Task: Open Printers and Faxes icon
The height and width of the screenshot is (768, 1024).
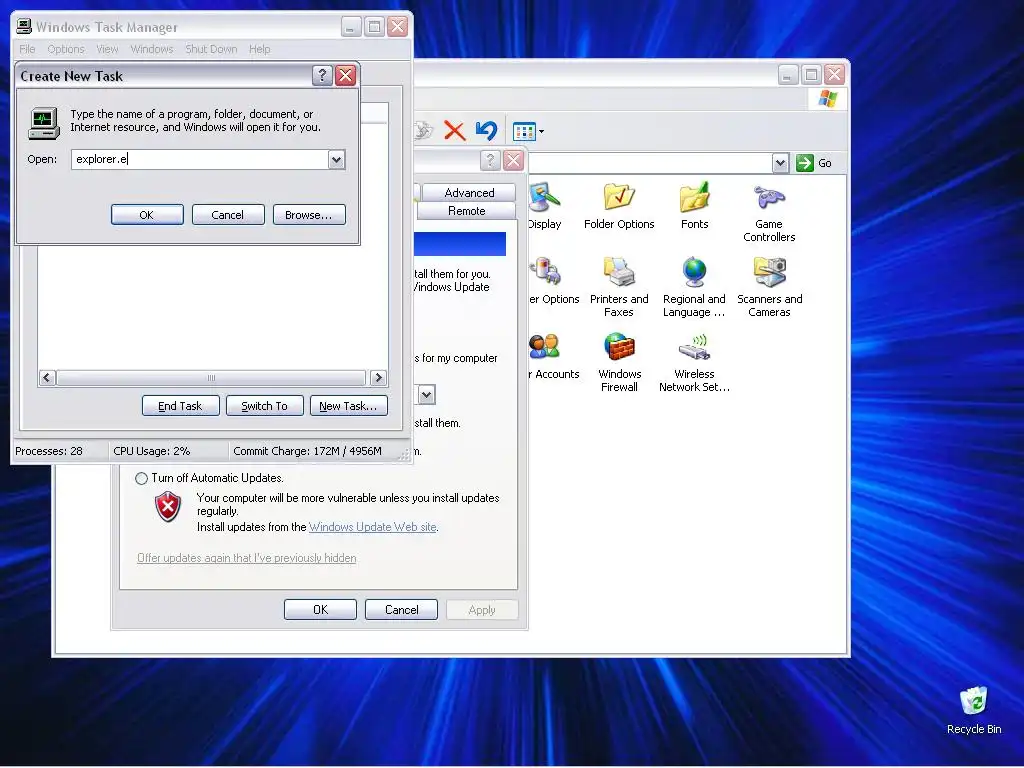Action: click(618, 287)
